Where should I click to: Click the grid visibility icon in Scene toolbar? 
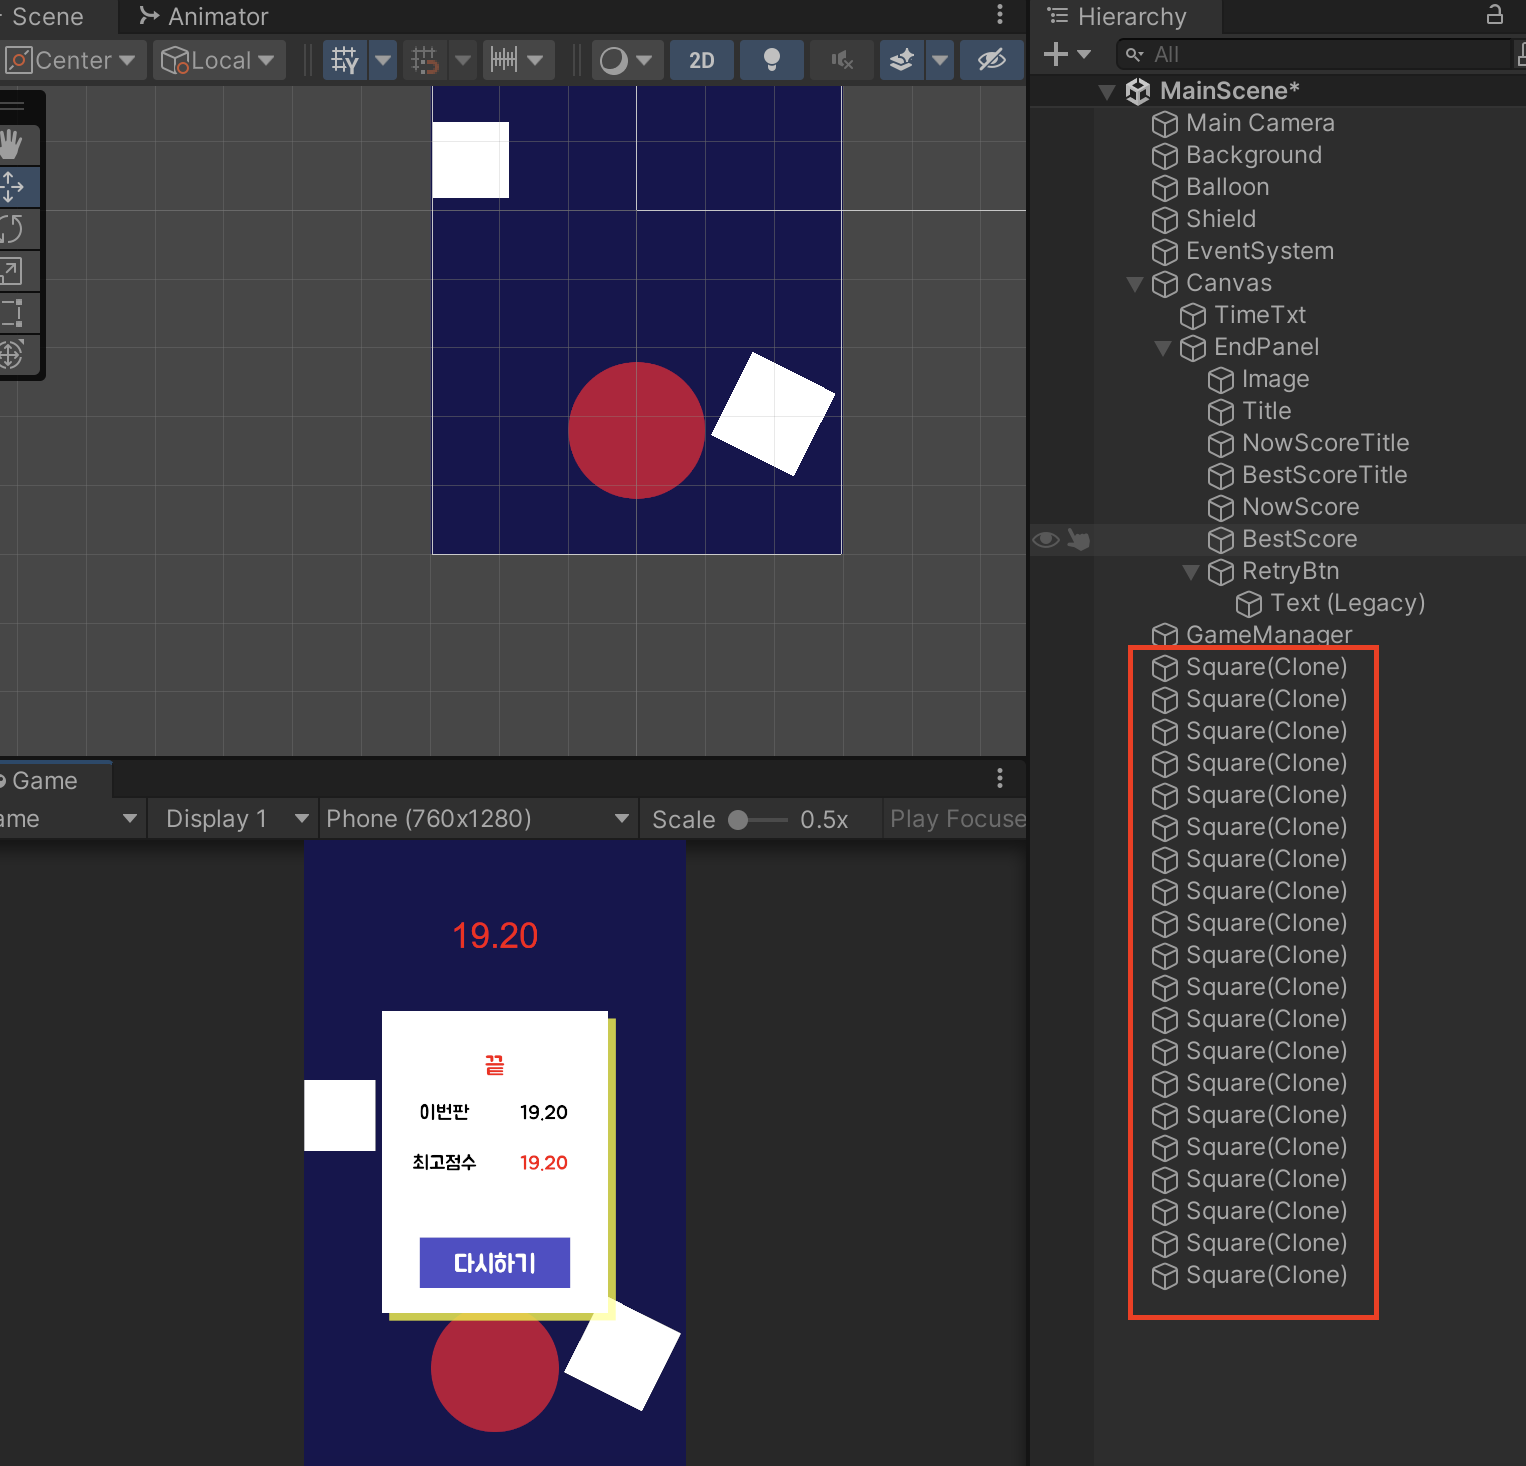click(345, 60)
